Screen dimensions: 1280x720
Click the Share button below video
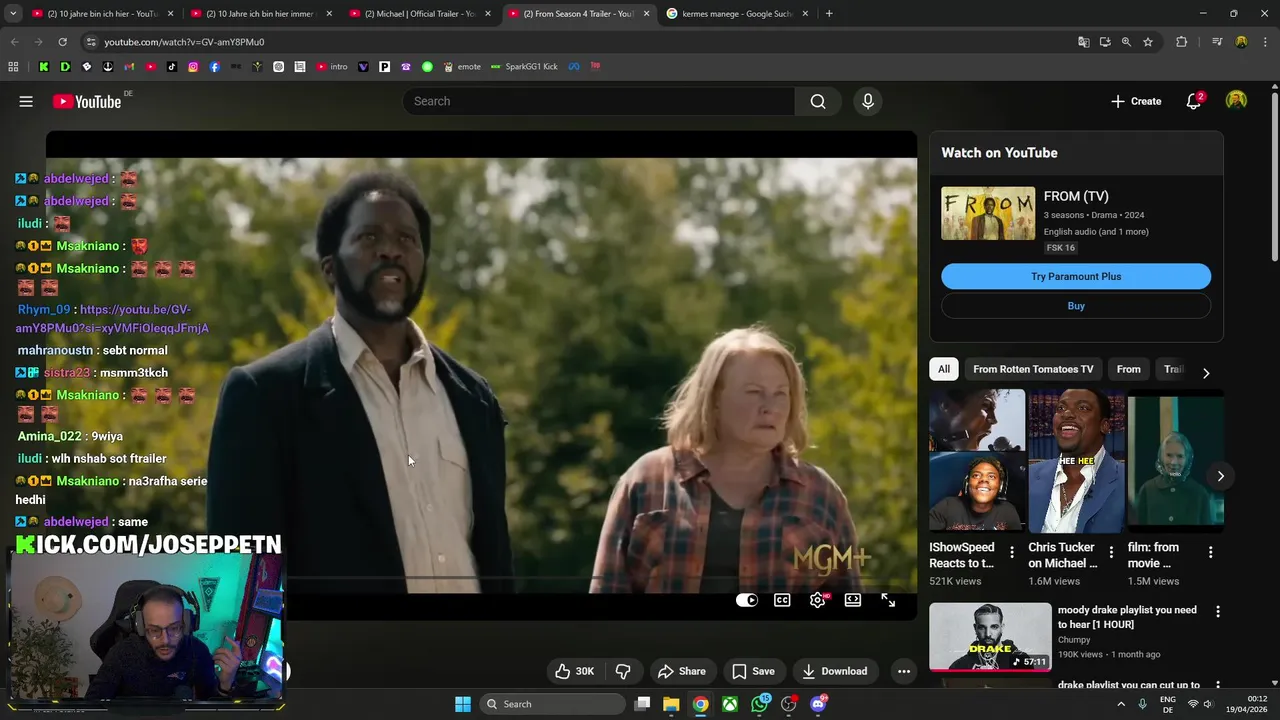point(681,671)
